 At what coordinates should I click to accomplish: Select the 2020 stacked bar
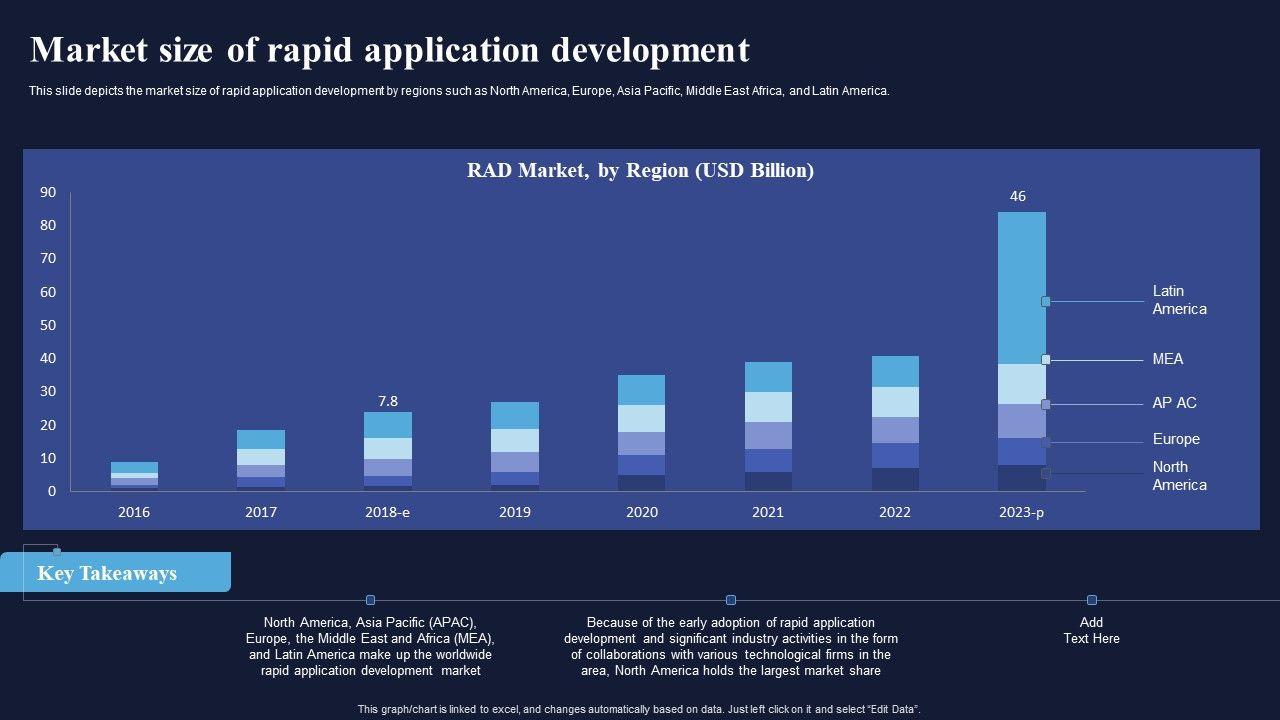pos(641,432)
